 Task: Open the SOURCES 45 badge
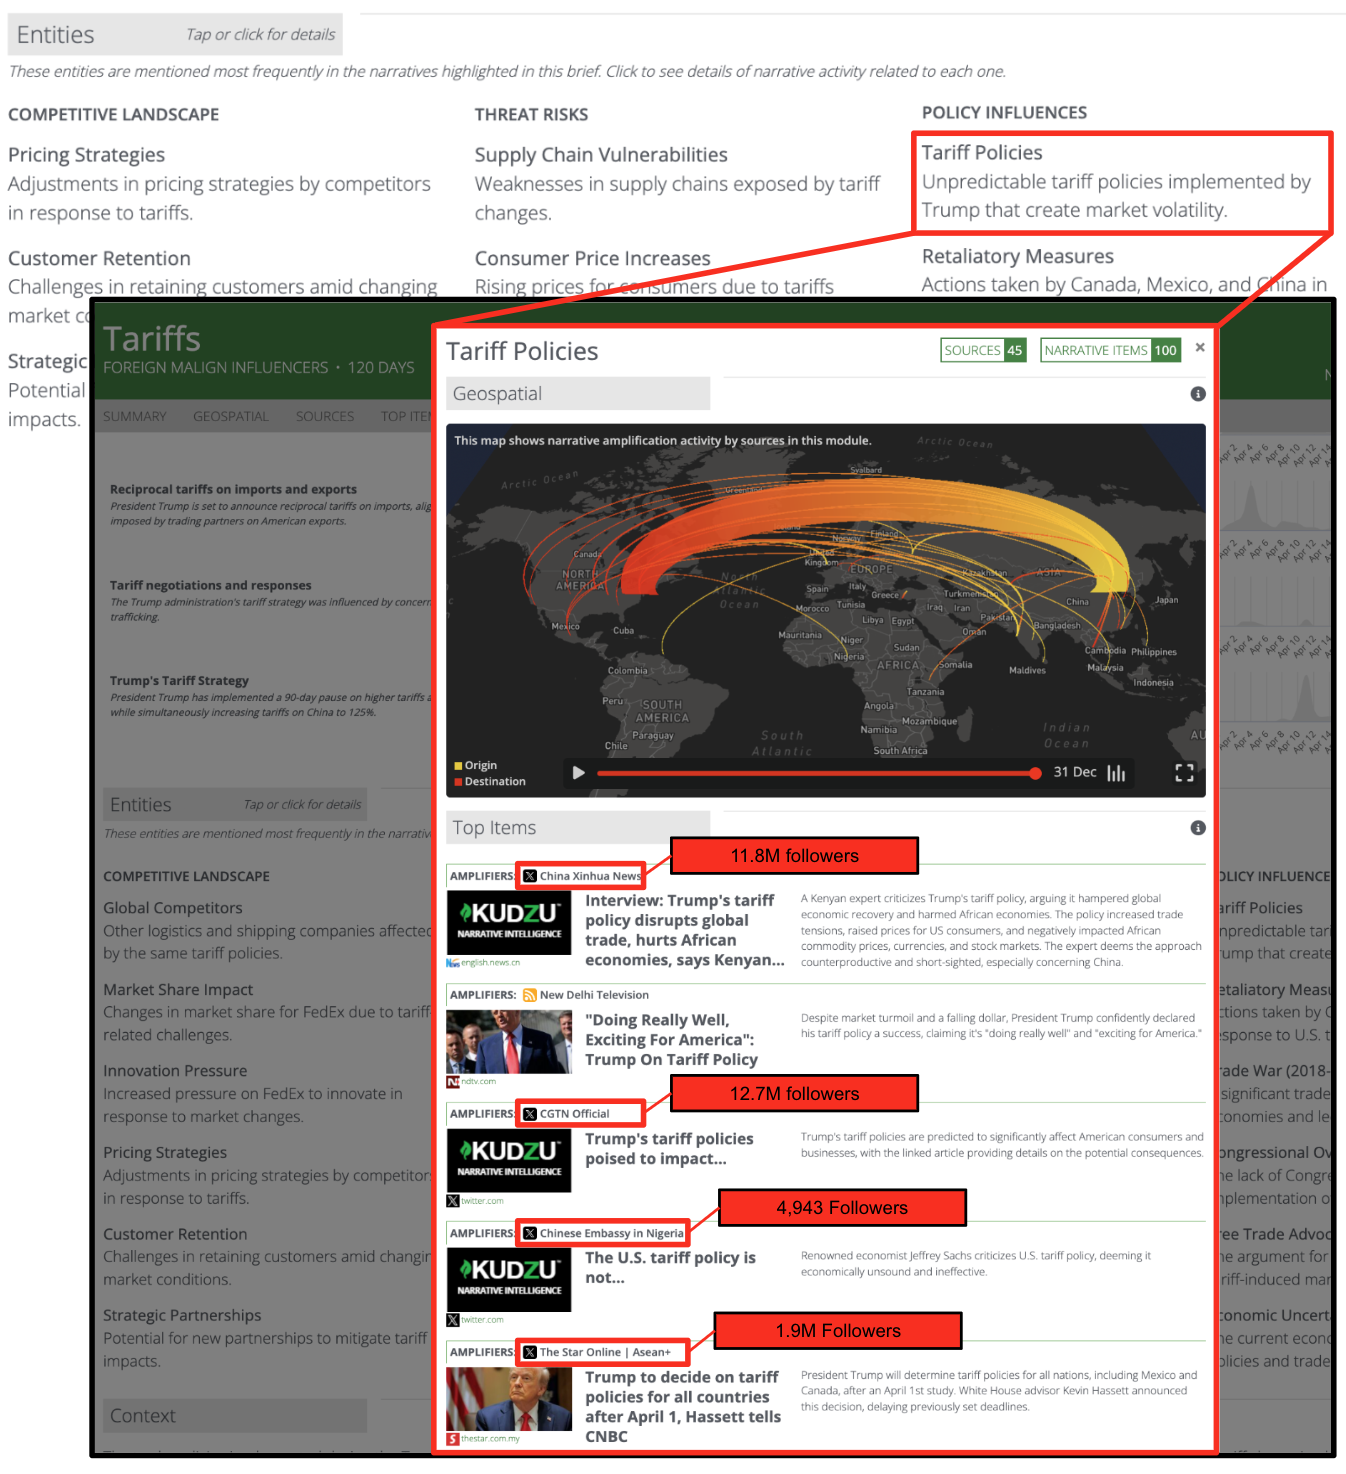point(983,350)
